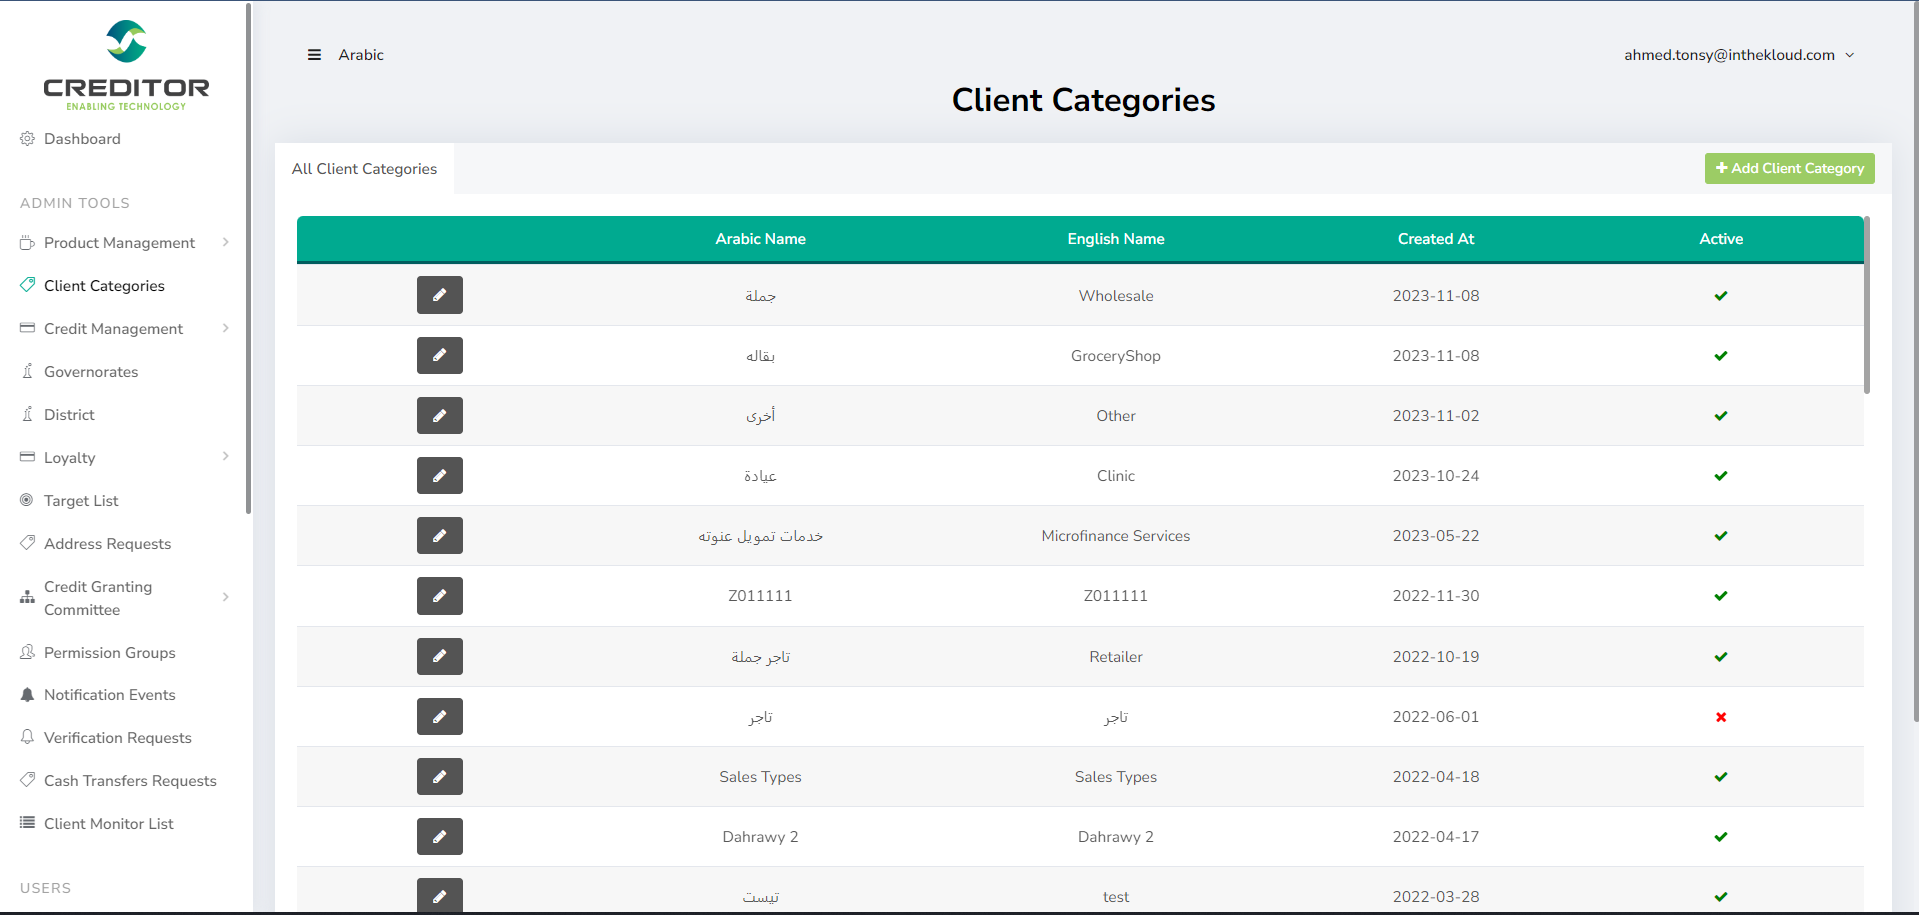Click the pencil icon for GroceryShop

click(439, 355)
